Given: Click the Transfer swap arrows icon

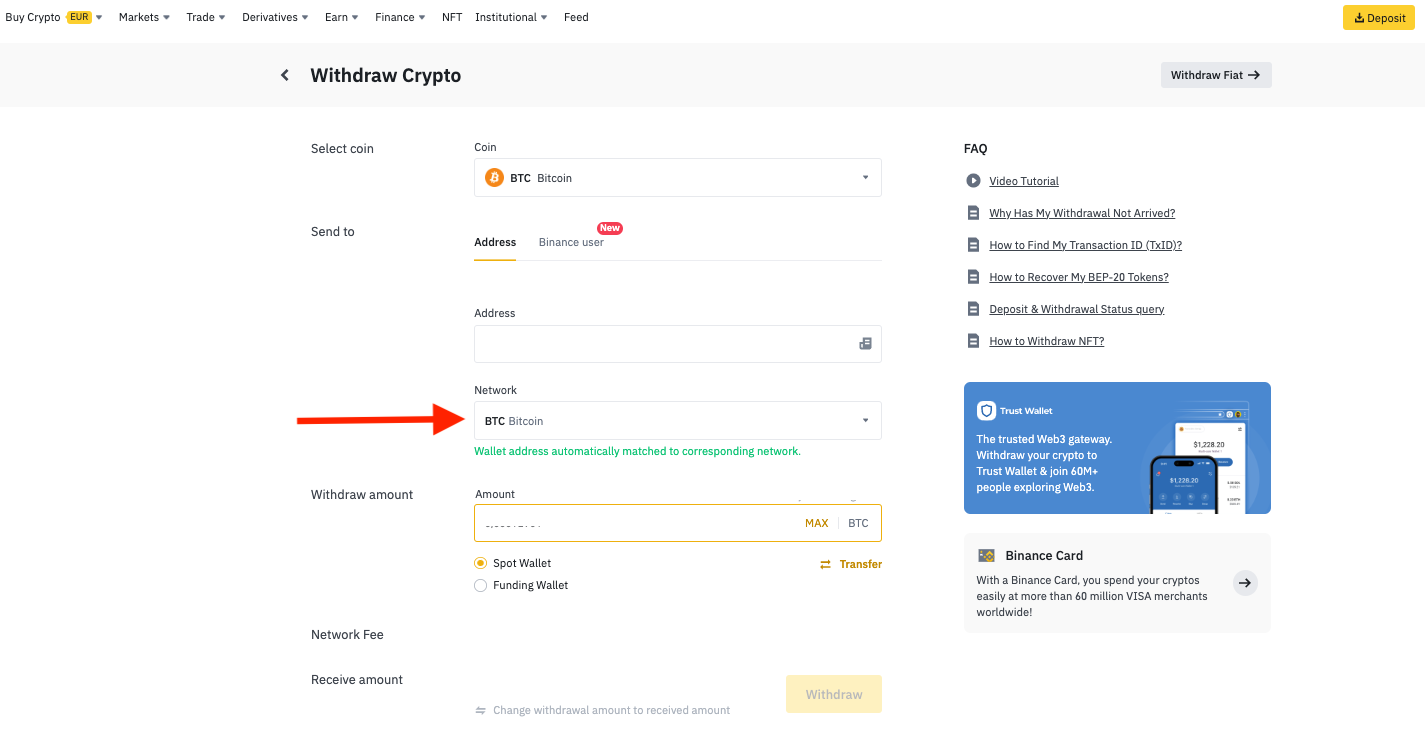Looking at the screenshot, I should (825, 564).
